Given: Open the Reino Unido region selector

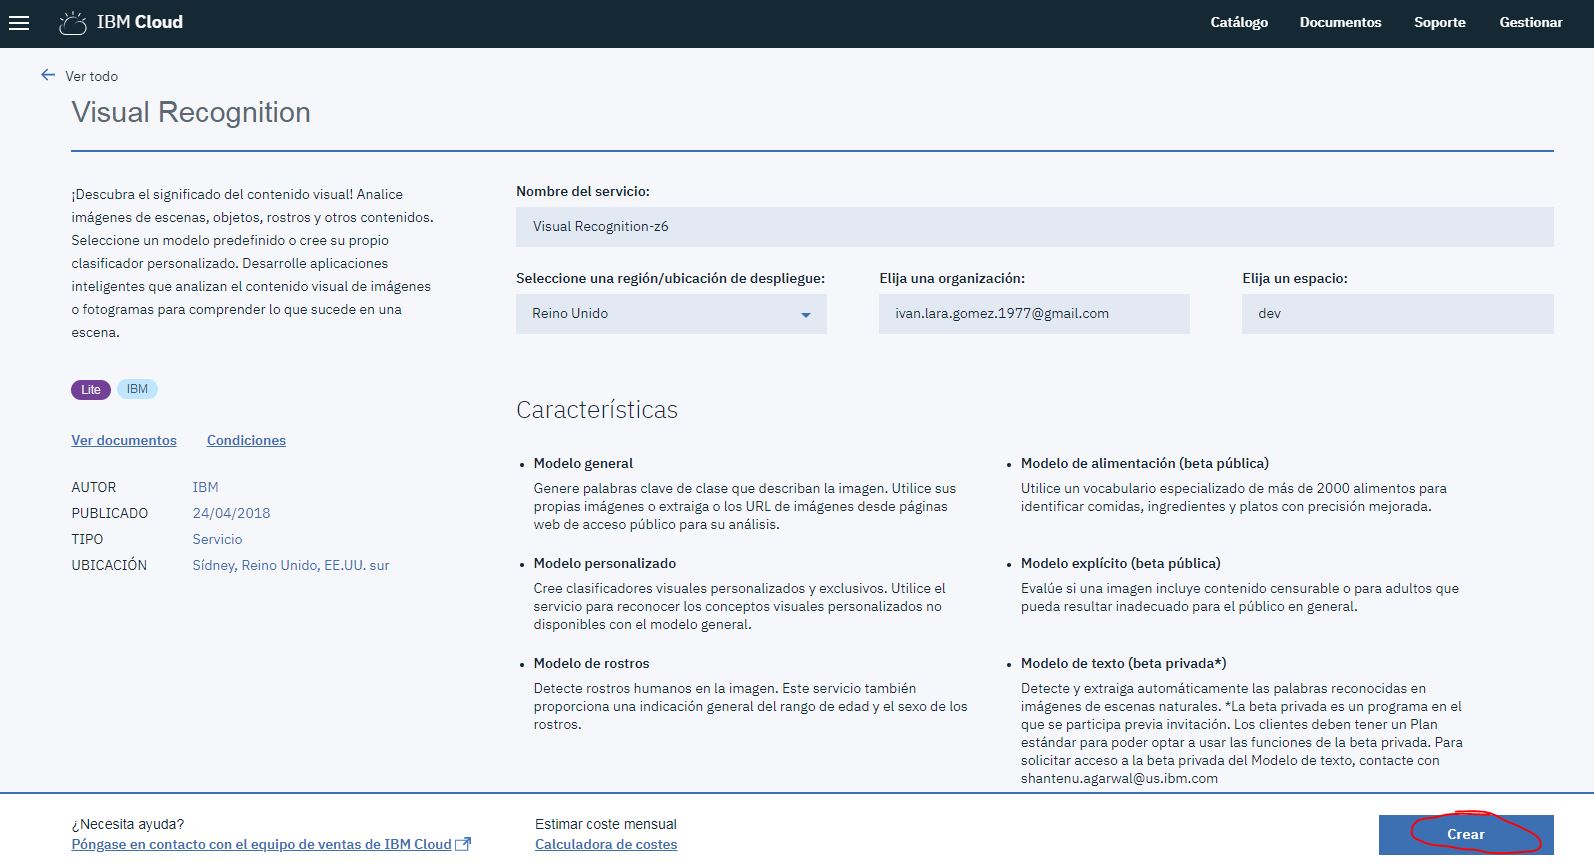Looking at the screenshot, I should click(x=671, y=314).
